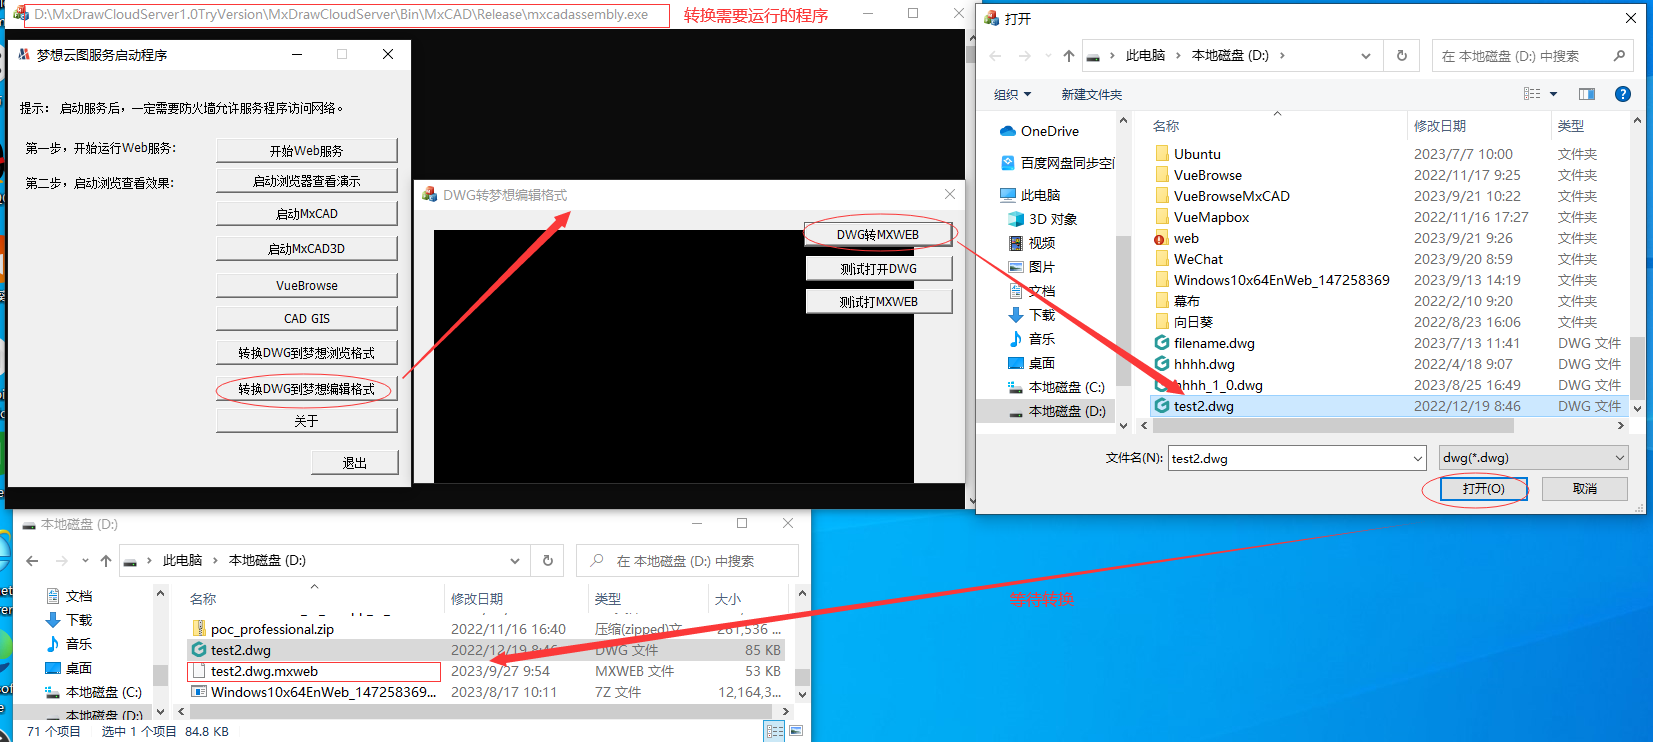Sort files by 修改日期 column header
Screen dimensions: 1653x742
point(1440,126)
